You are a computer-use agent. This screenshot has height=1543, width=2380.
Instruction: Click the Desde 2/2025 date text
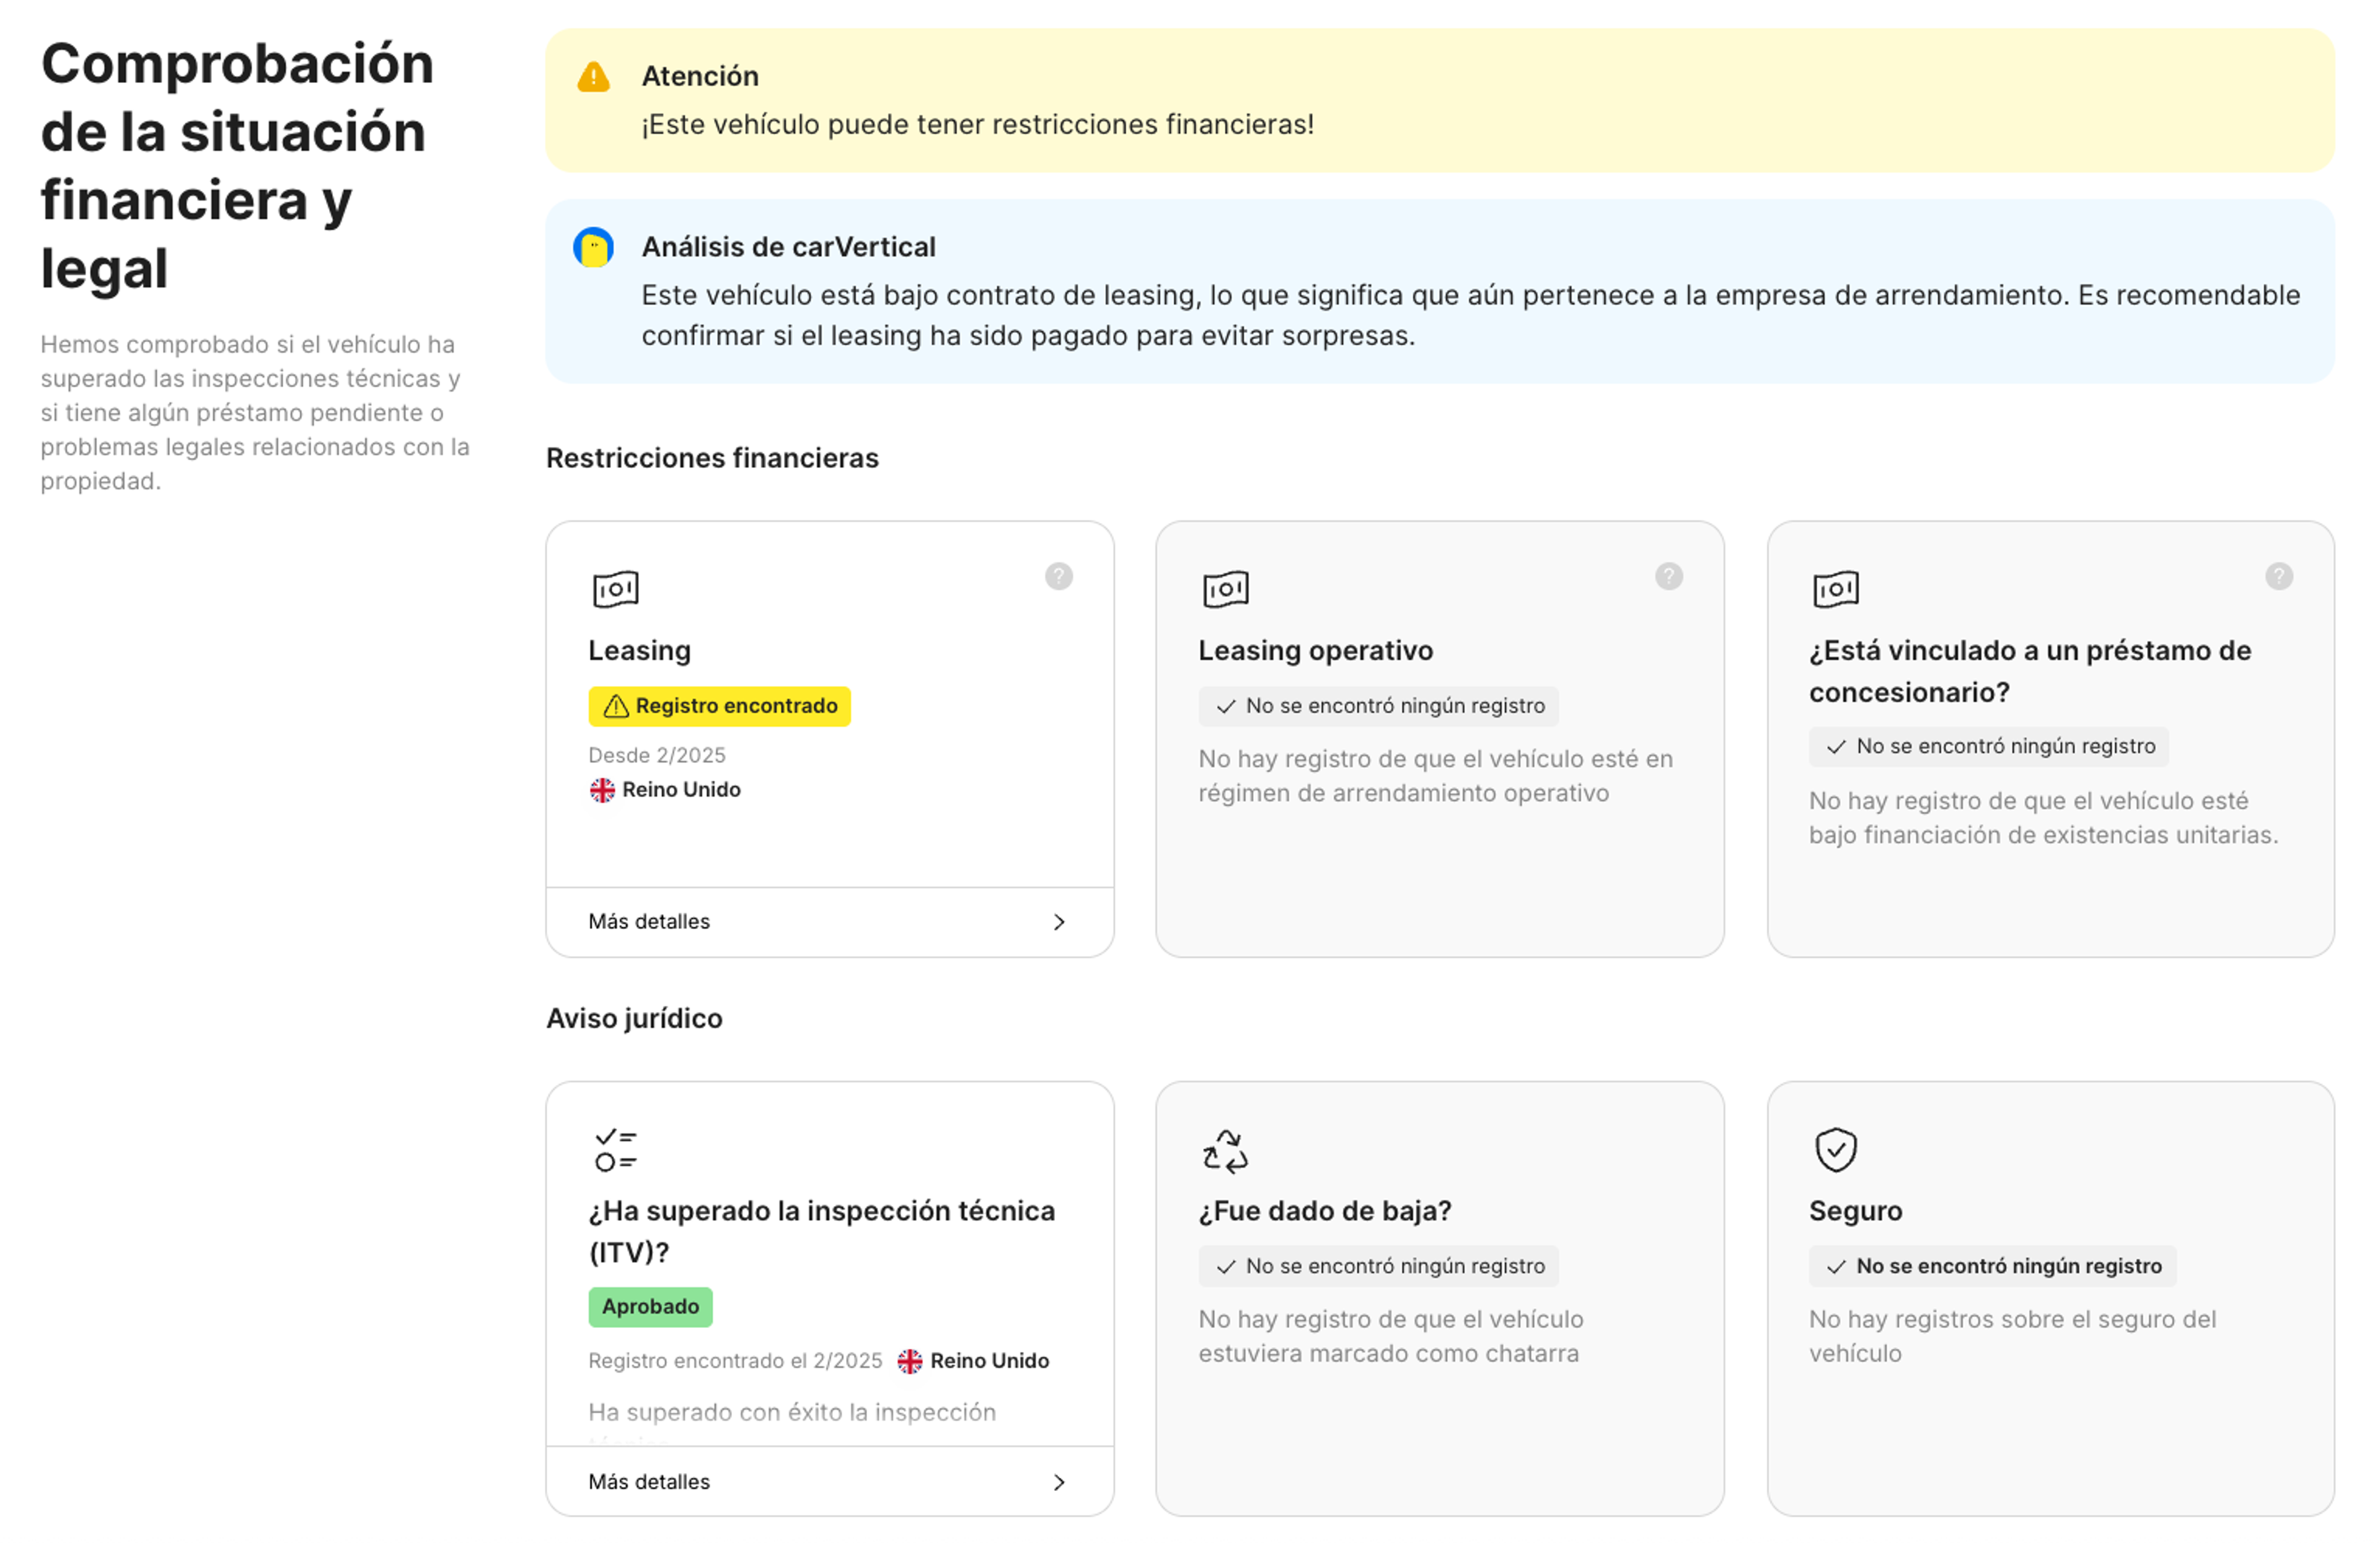(657, 755)
